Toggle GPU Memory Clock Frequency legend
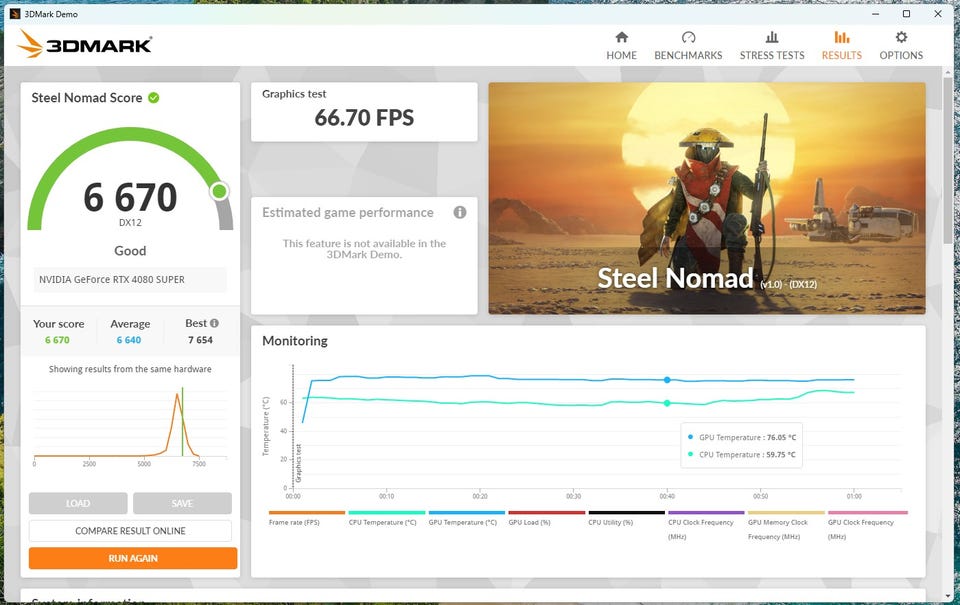This screenshot has width=960, height=605. (x=786, y=526)
